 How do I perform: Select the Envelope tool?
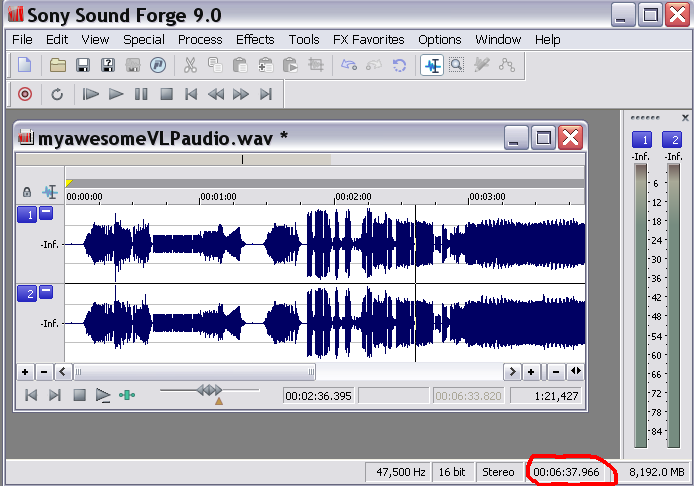(507, 66)
